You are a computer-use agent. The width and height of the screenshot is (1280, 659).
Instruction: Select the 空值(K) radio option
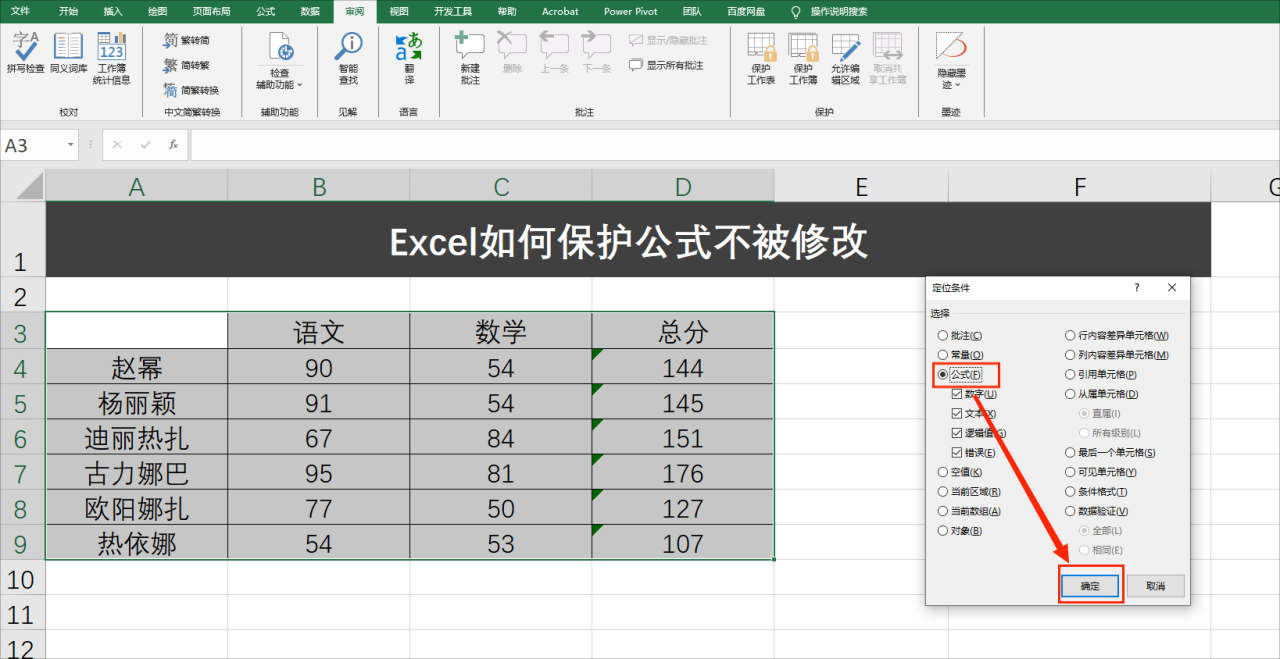tap(960, 472)
